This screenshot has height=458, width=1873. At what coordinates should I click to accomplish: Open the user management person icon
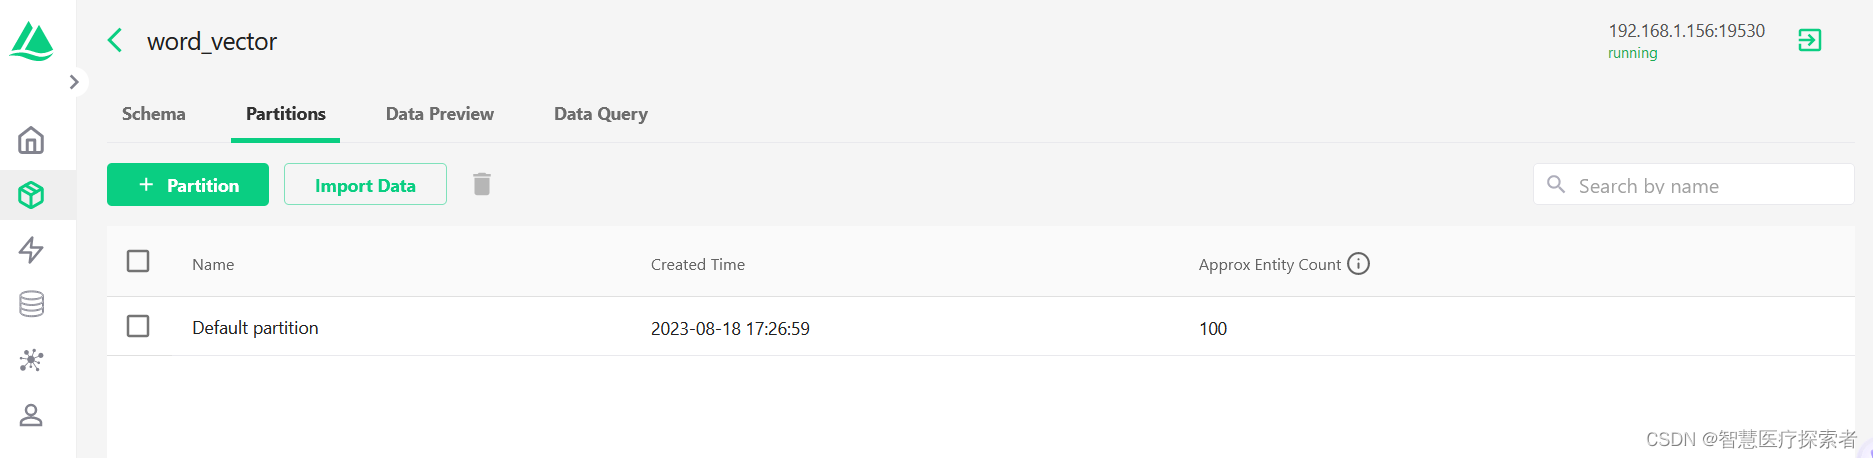[31, 415]
